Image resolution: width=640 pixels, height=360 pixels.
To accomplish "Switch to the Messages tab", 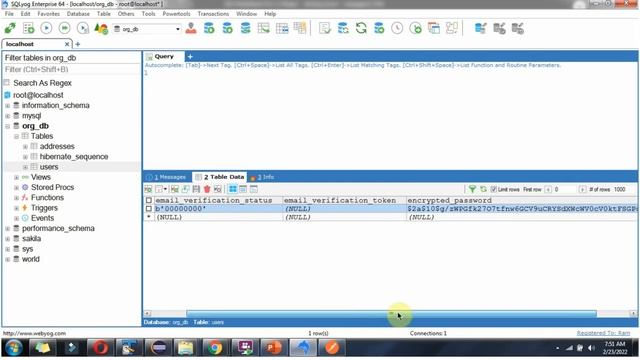I will (167, 177).
